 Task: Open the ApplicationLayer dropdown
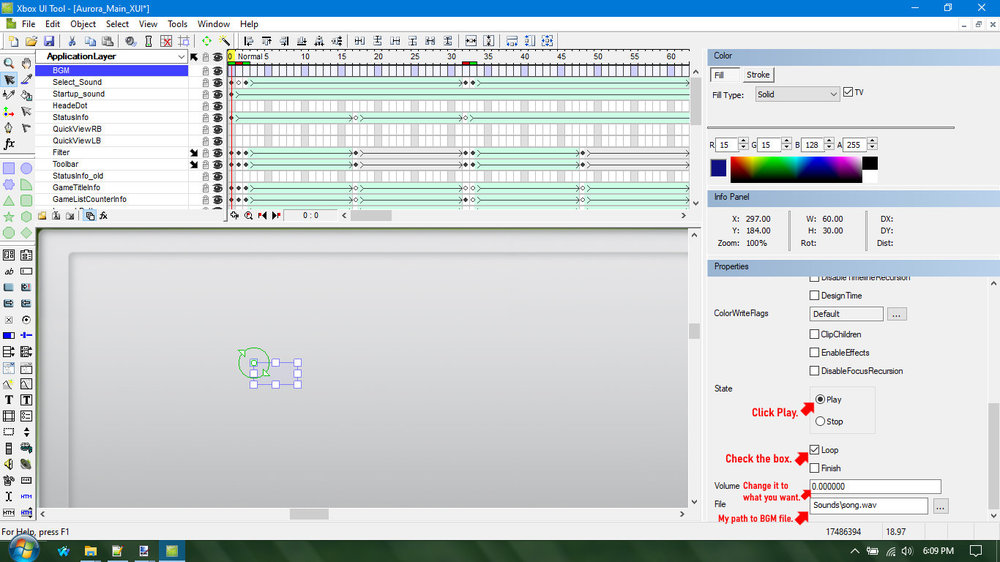pos(181,57)
